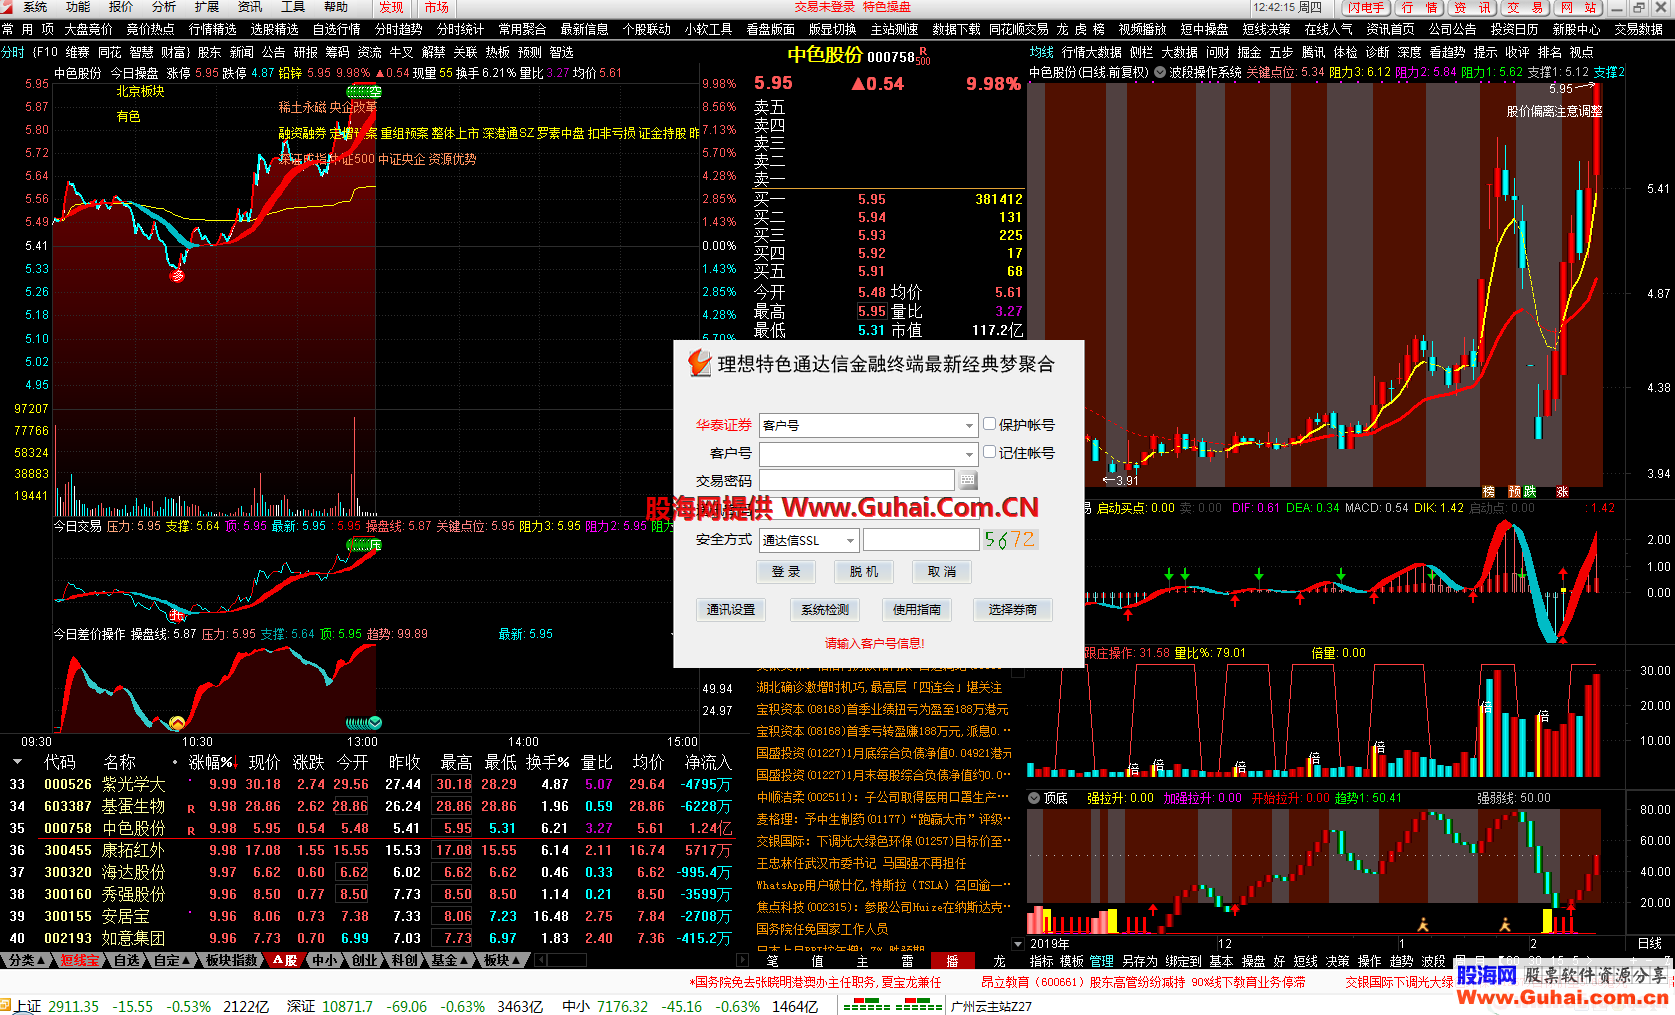Open 龙虎榜 in the toolbar
The image size is (1675, 1015).
[x=1081, y=29]
